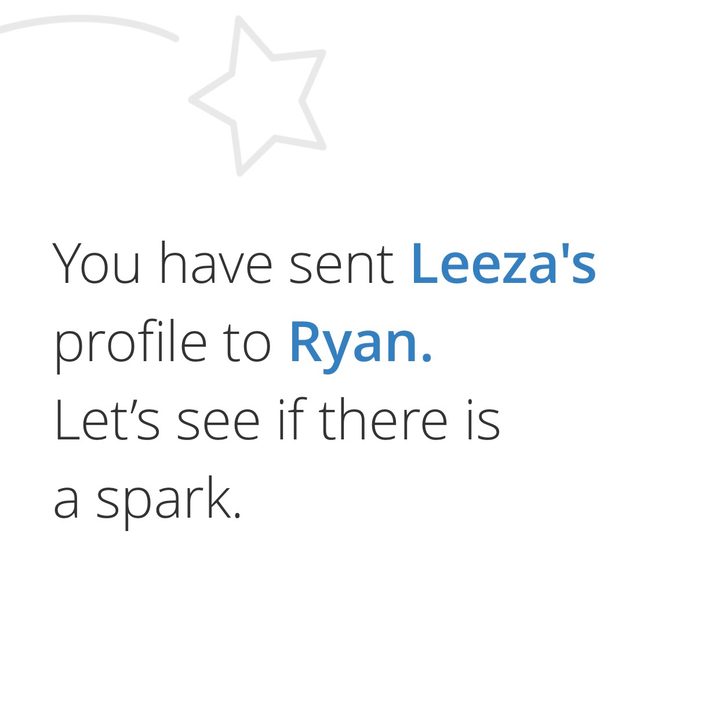The height and width of the screenshot is (720, 720).
Task: Select the word "is" ending third line
Action: [483, 420]
